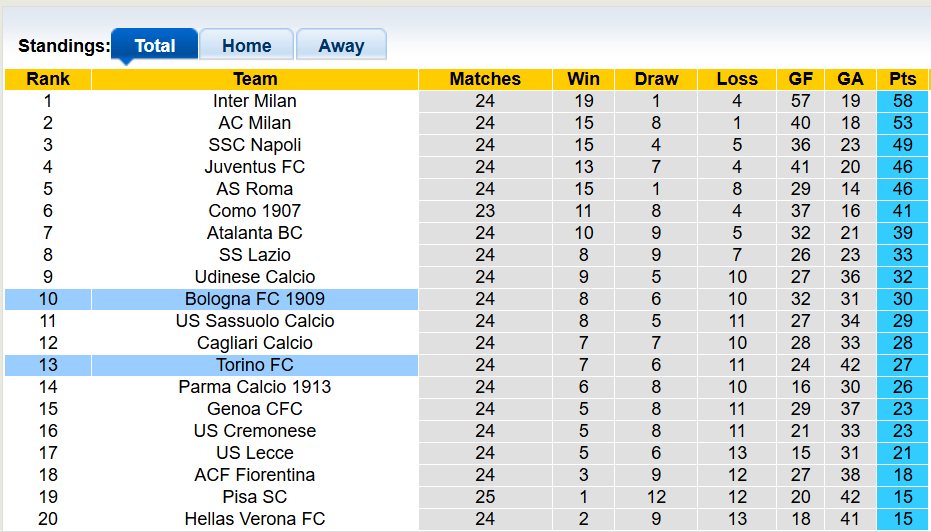Open the Como 1907 team entry
The image size is (931, 532).
tap(254, 211)
